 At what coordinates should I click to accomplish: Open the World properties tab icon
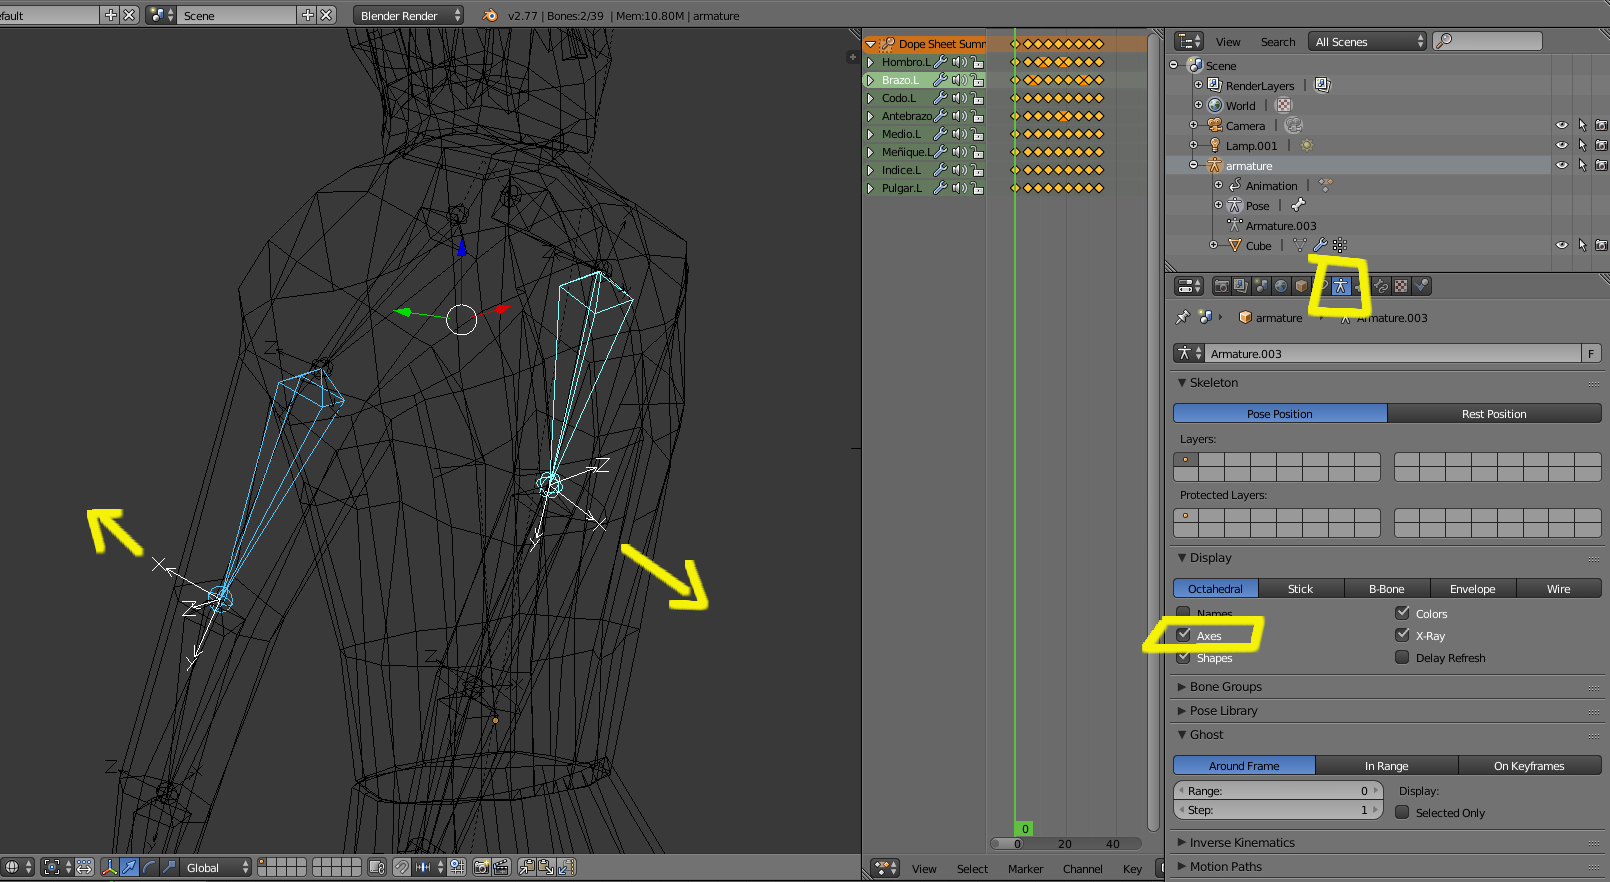[x=1281, y=286]
